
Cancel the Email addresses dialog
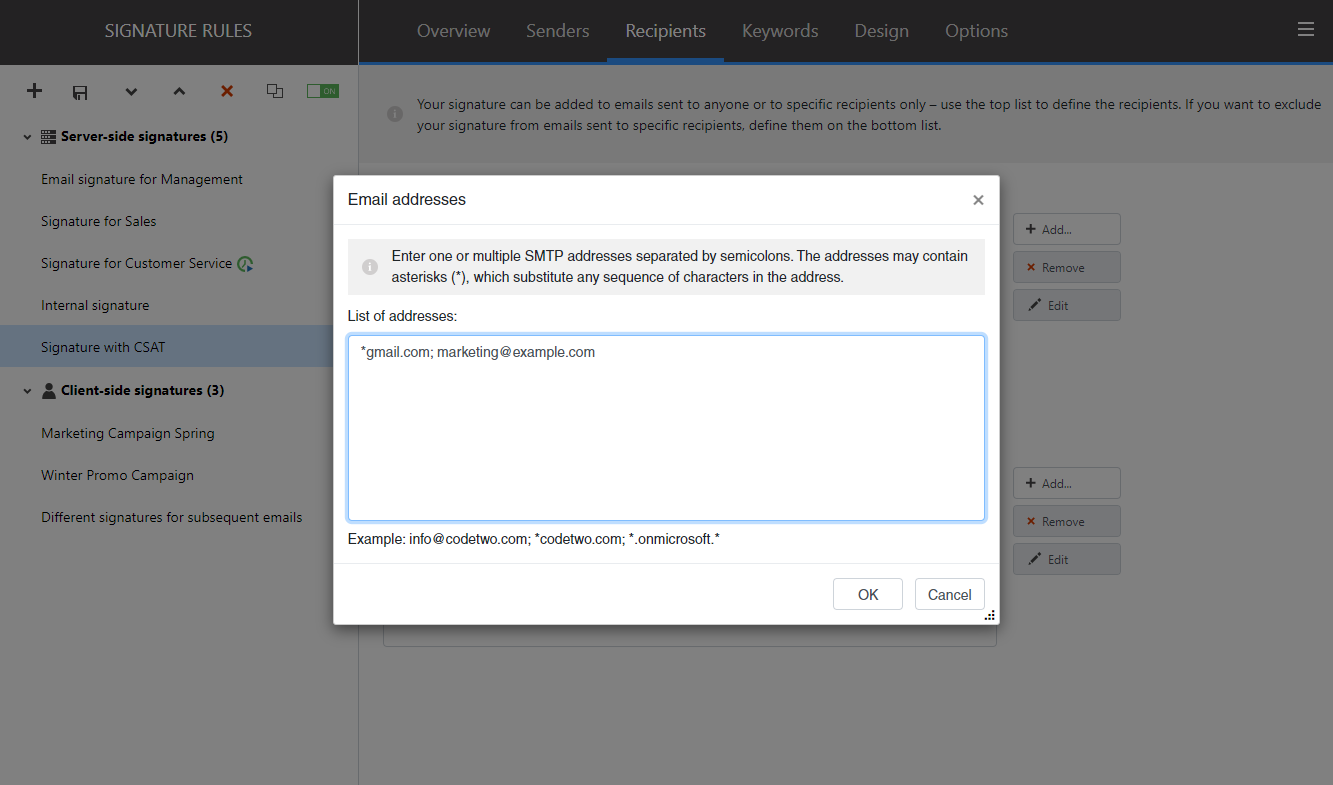coord(948,593)
